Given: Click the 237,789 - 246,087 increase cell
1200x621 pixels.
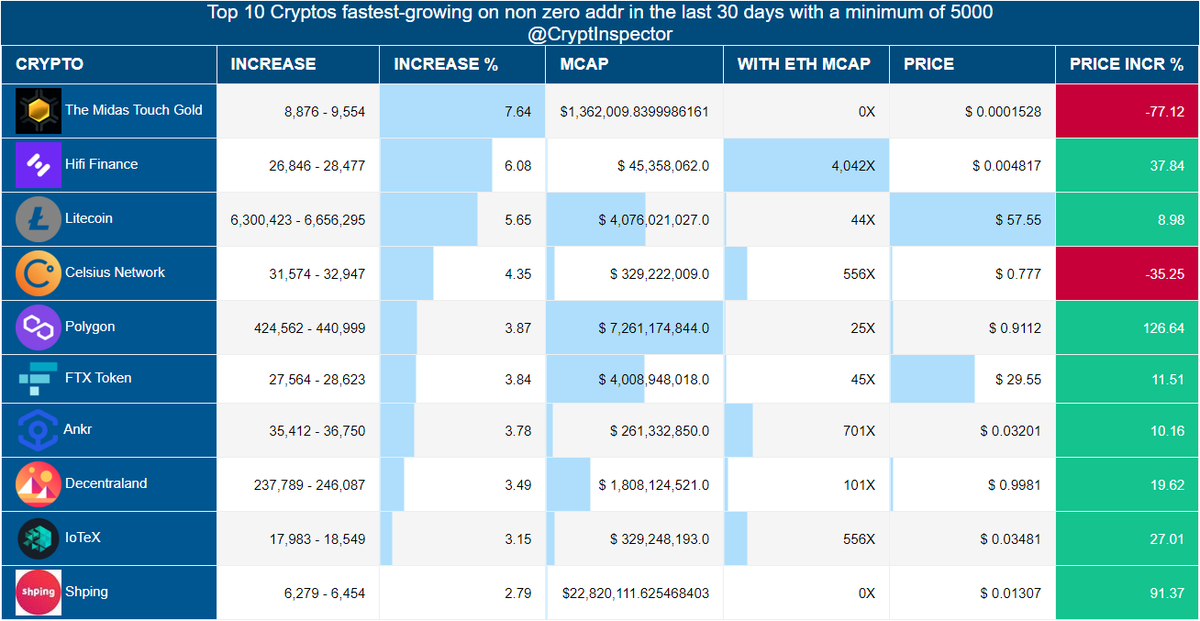Looking at the screenshot, I should point(298,485).
